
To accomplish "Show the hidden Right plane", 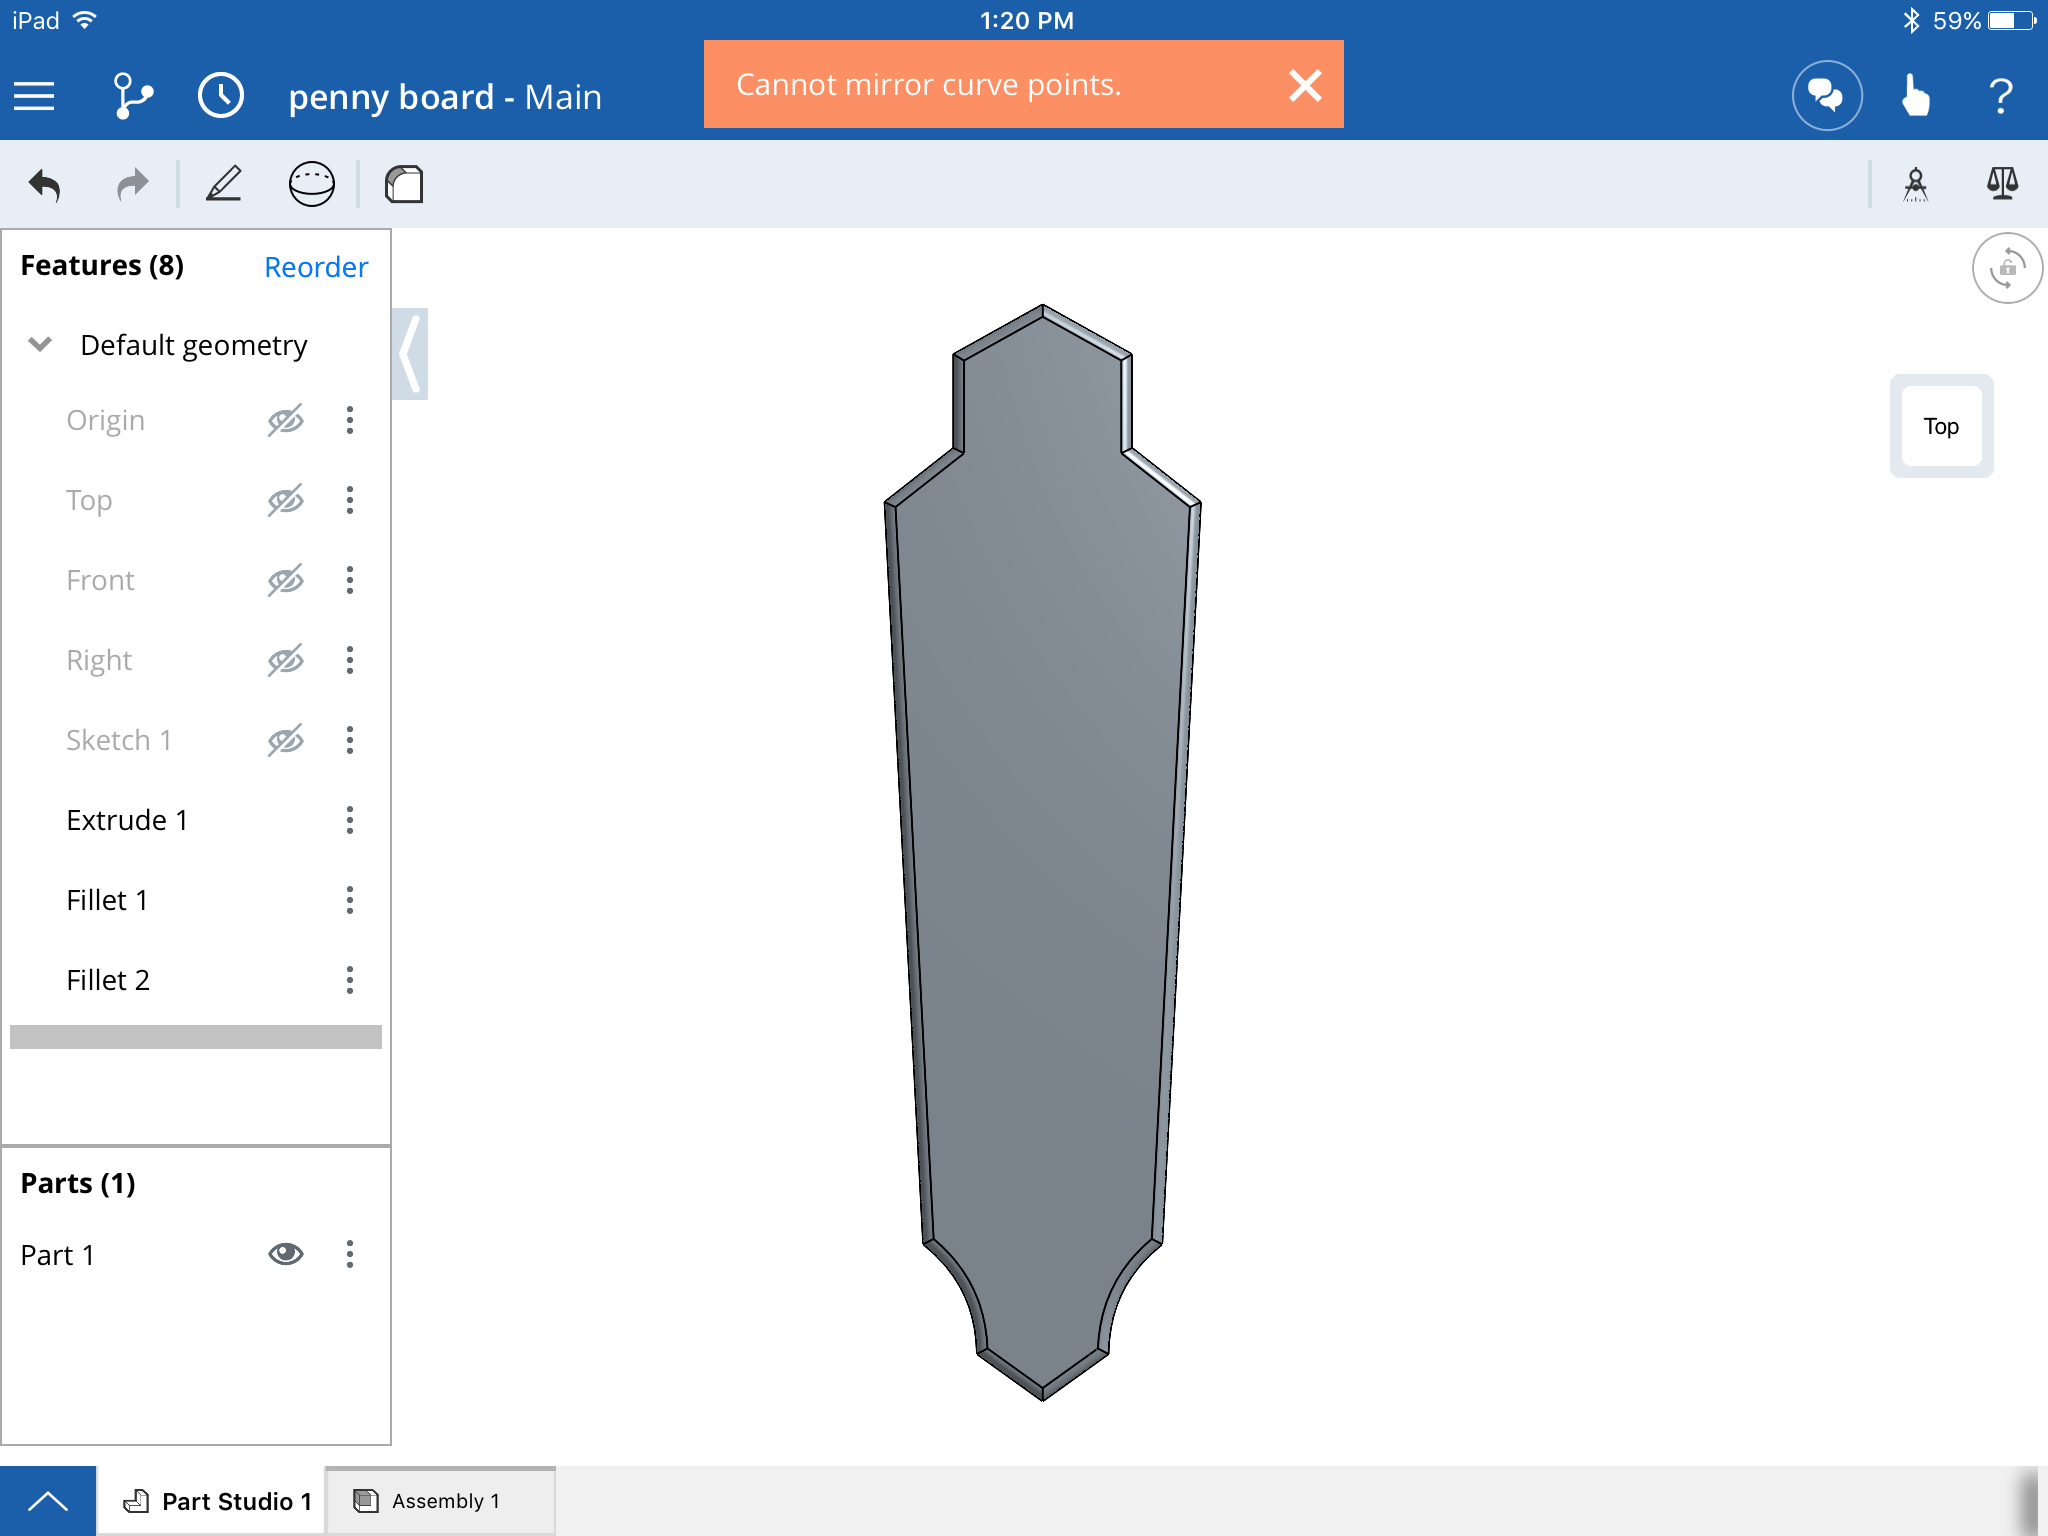I will click(285, 660).
